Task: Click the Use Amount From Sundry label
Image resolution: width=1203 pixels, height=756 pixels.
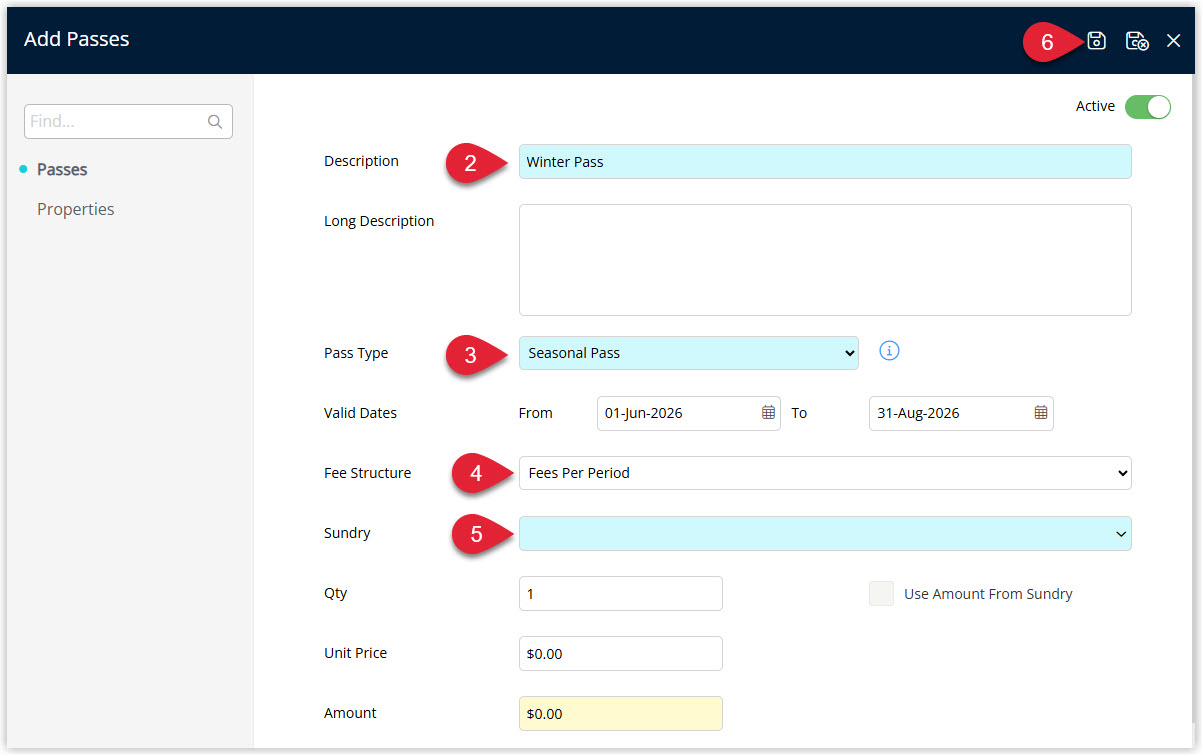Action: click(x=988, y=593)
